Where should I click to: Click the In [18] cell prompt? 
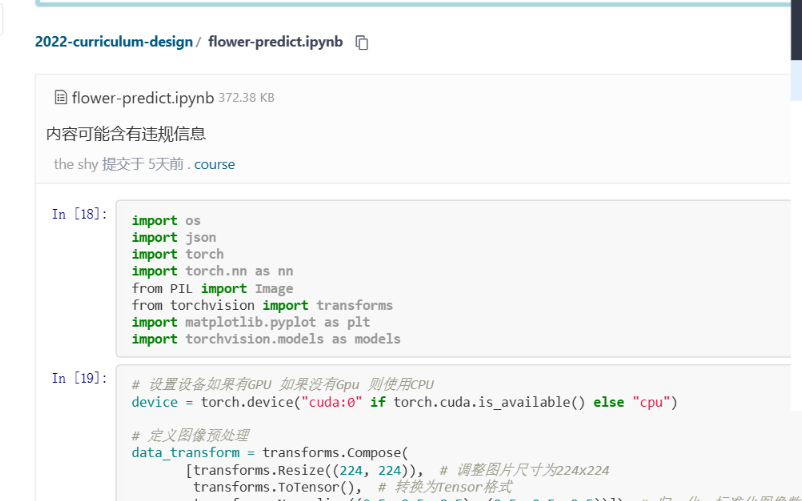(80, 214)
